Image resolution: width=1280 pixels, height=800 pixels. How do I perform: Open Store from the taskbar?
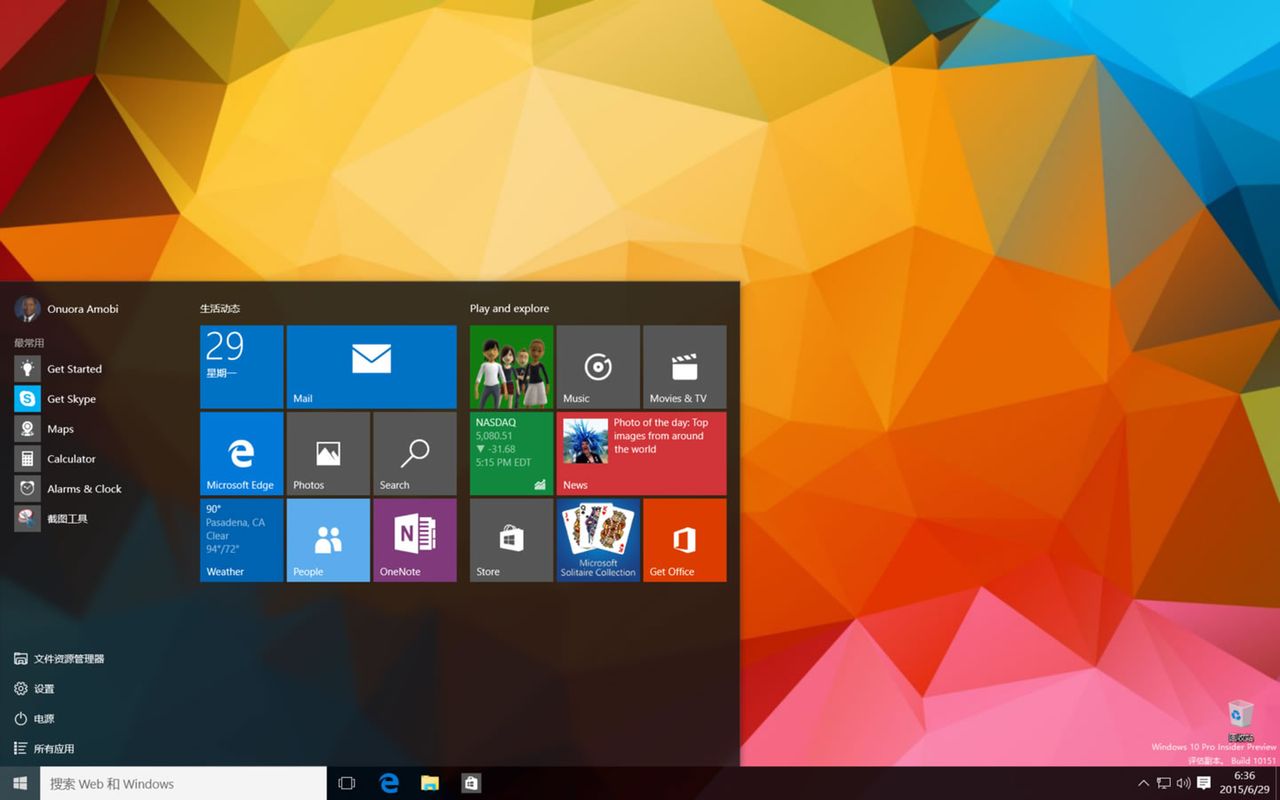[471, 784]
